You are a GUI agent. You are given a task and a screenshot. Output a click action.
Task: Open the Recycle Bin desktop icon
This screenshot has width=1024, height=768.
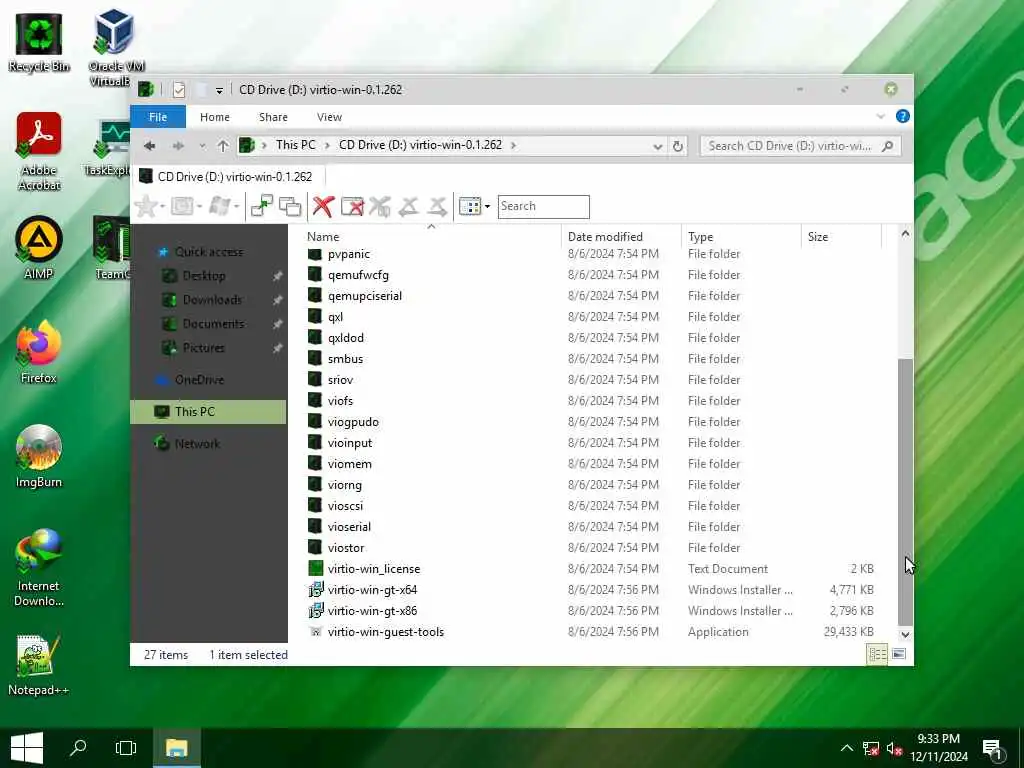39,42
